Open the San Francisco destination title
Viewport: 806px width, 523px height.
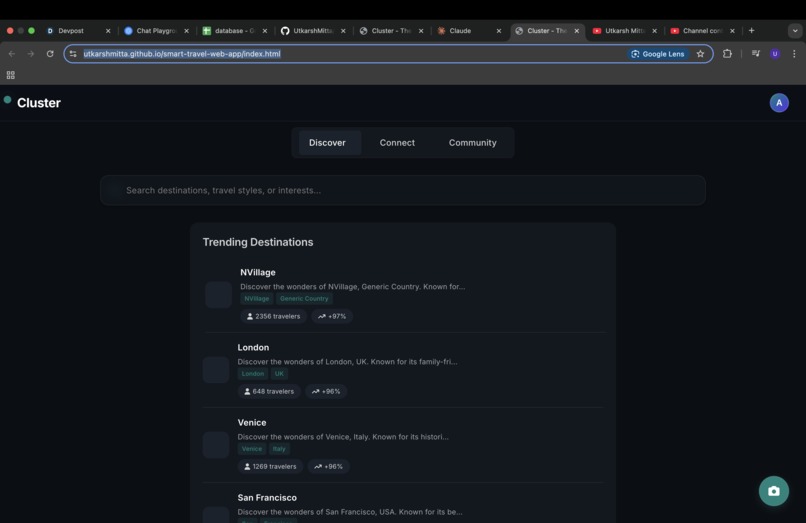pos(267,498)
